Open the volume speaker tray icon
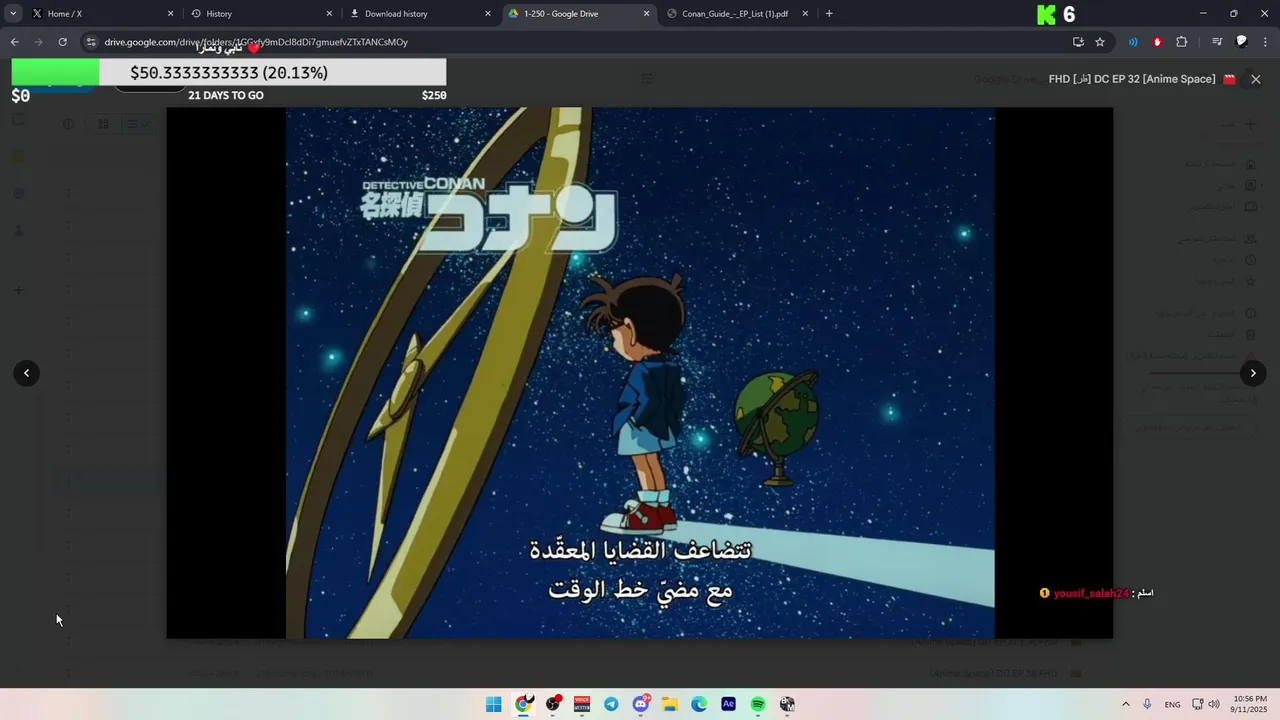1280x720 pixels. point(1214,705)
